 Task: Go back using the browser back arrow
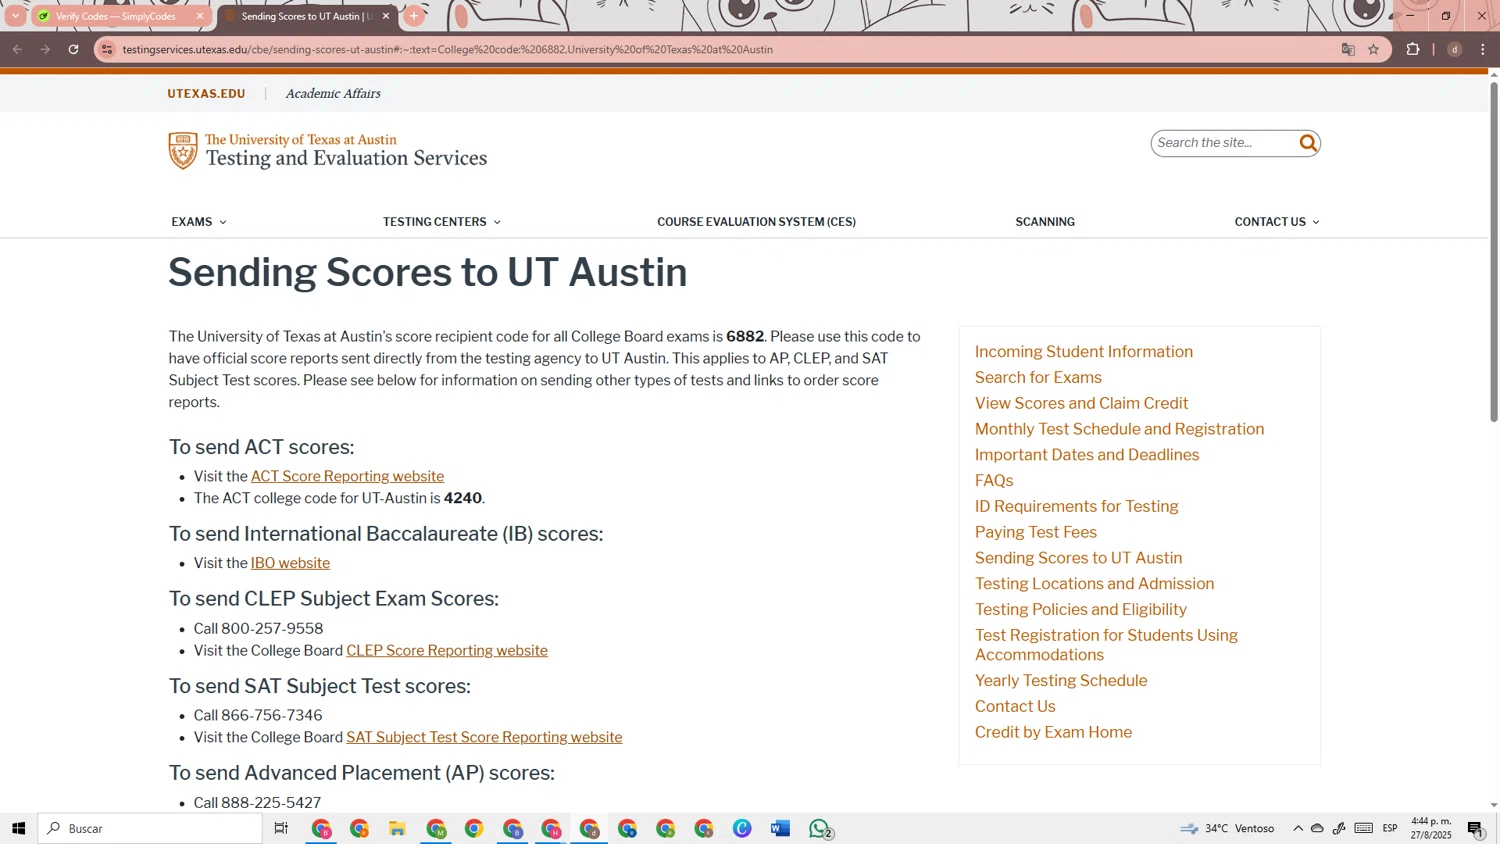(x=17, y=49)
